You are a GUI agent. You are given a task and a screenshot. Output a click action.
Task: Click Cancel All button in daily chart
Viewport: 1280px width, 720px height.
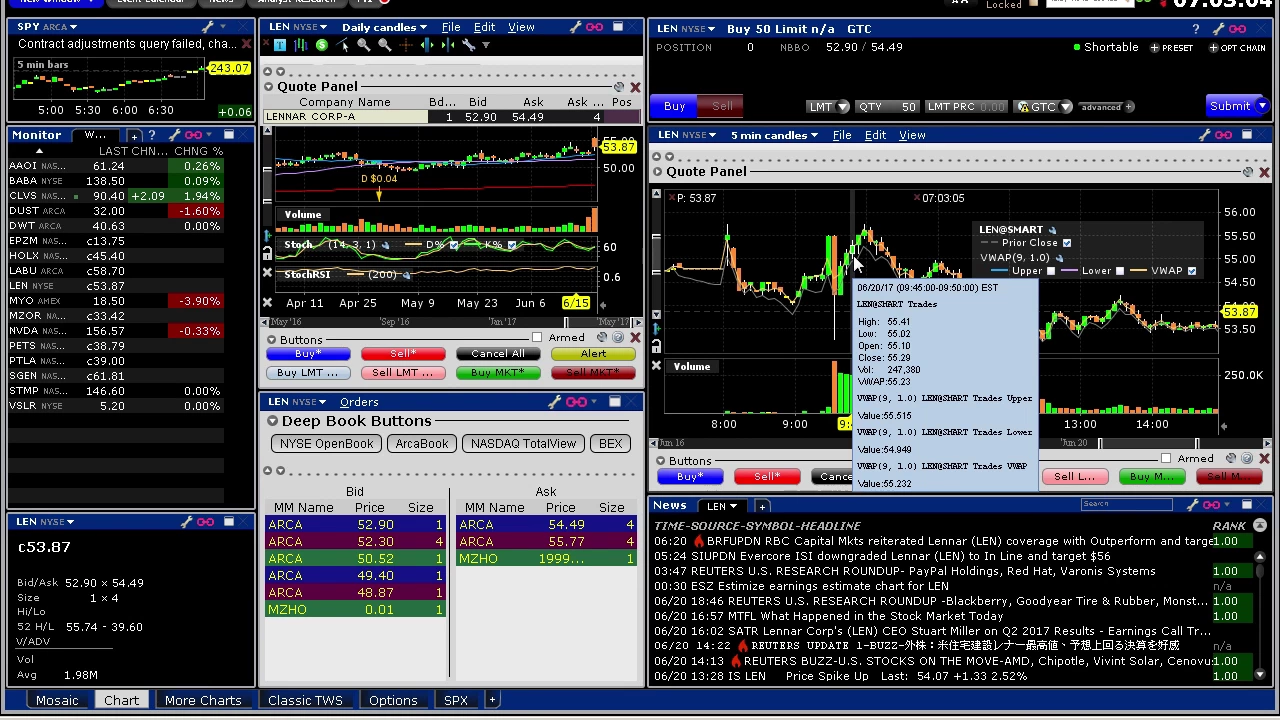pos(497,354)
